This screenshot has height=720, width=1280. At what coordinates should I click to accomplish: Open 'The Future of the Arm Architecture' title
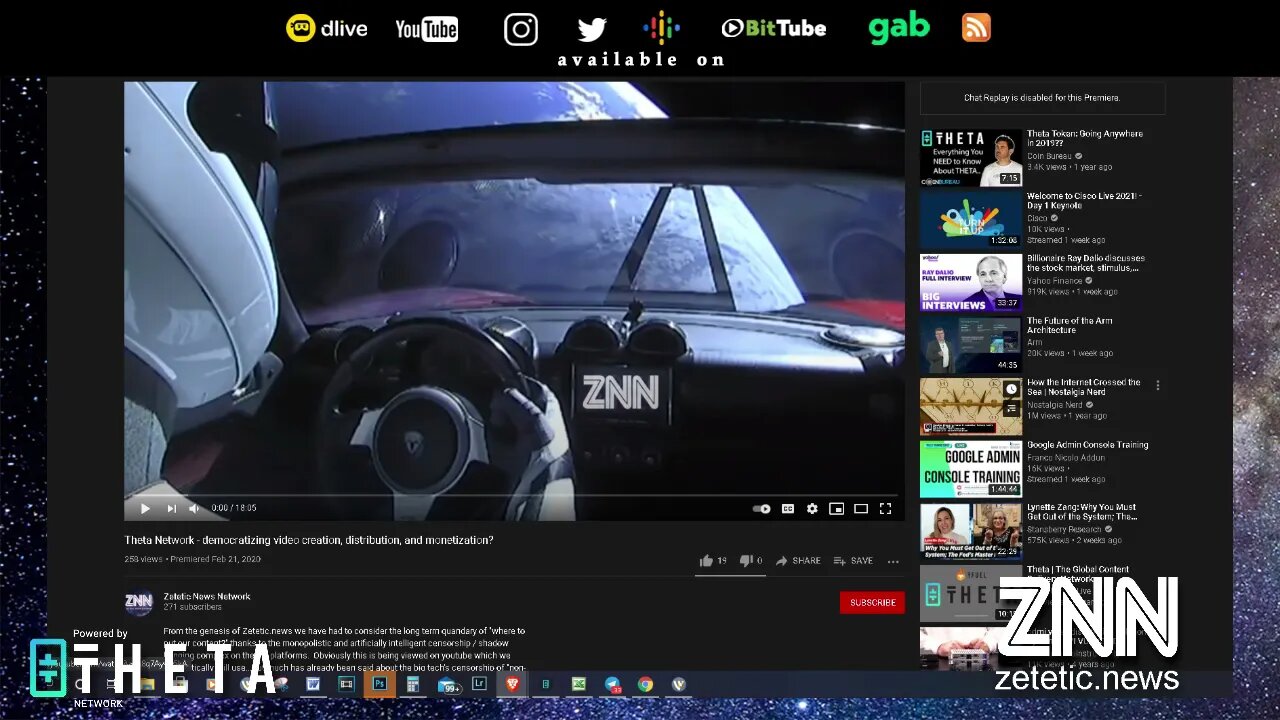[x=1069, y=325]
